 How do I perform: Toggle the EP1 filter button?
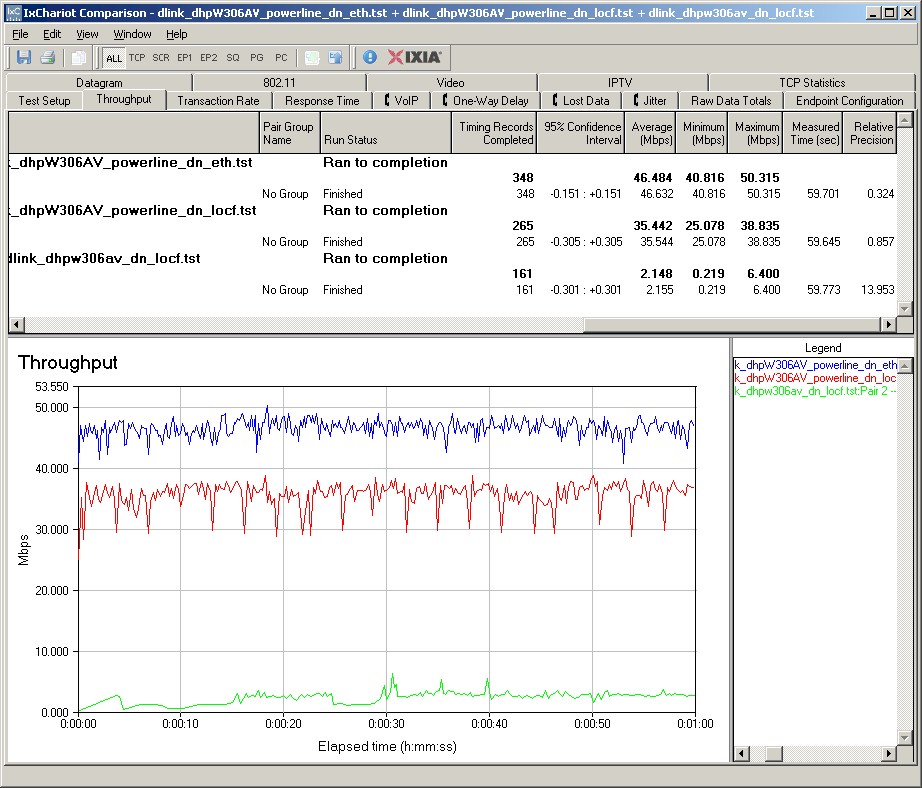(185, 58)
